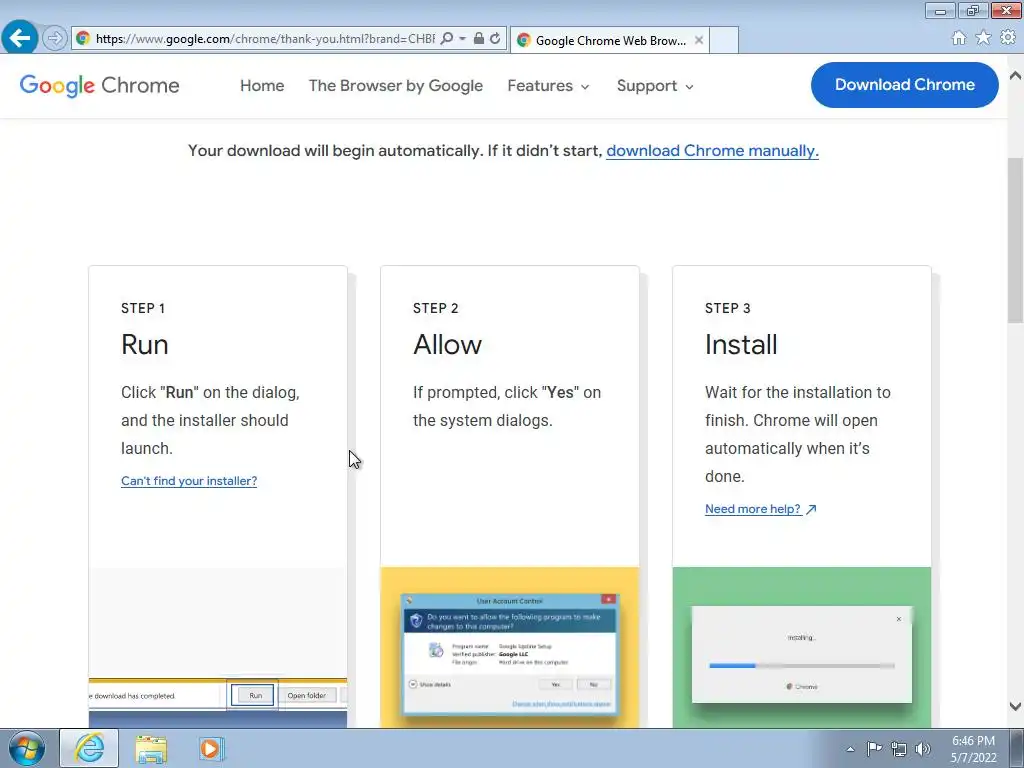
Task: Minimize the Internet Explorer window
Action: click(x=940, y=10)
